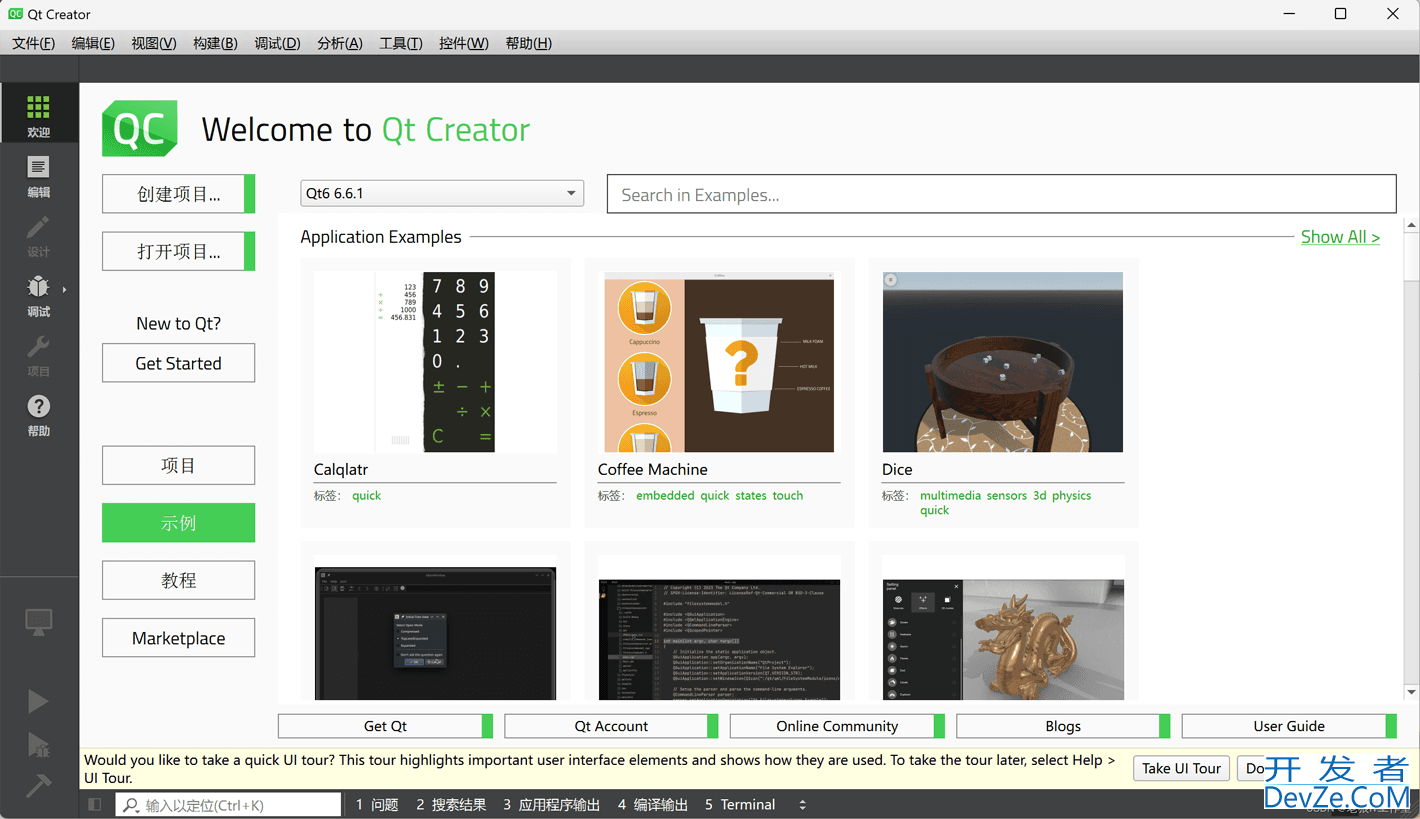Viewport: 1420px width, 819px height.
Task: Open the Marketplace tab
Action: click(x=178, y=638)
